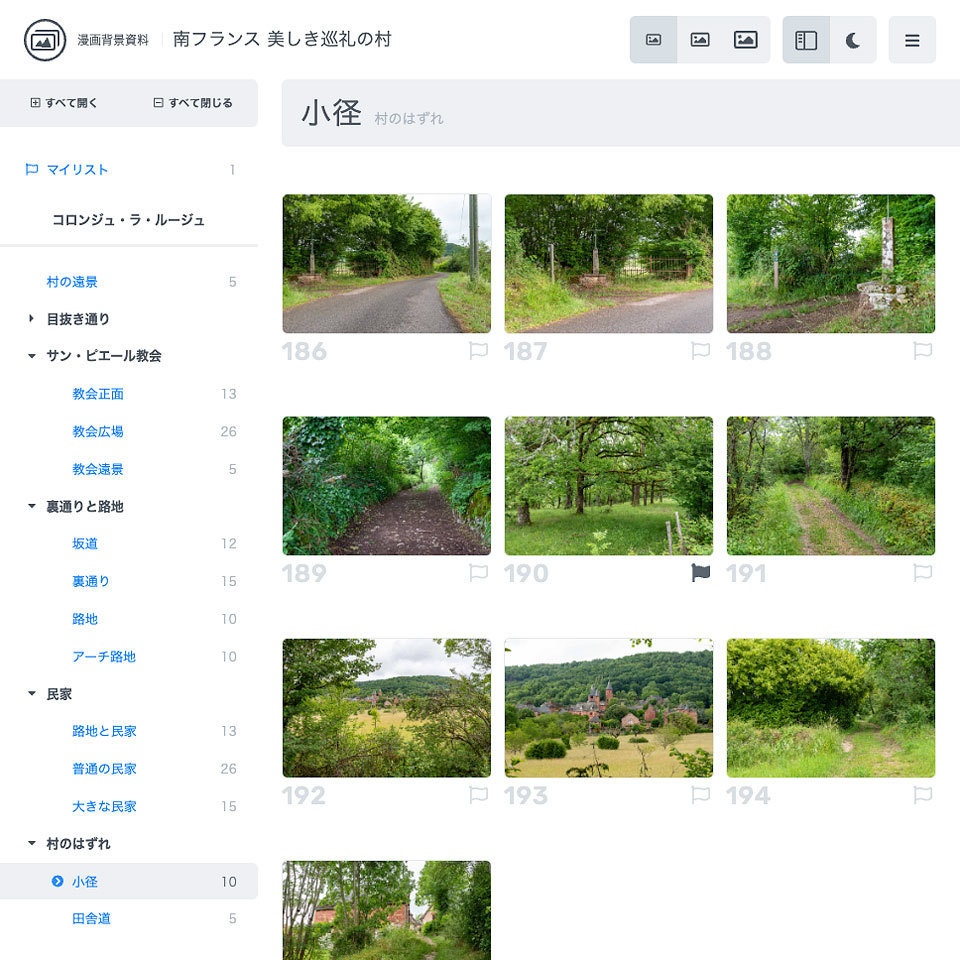Switch to the medium thumbnail size view
Image resolution: width=960 pixels, height=960 pixels.
pyautogui.click(x=700, y=39)
